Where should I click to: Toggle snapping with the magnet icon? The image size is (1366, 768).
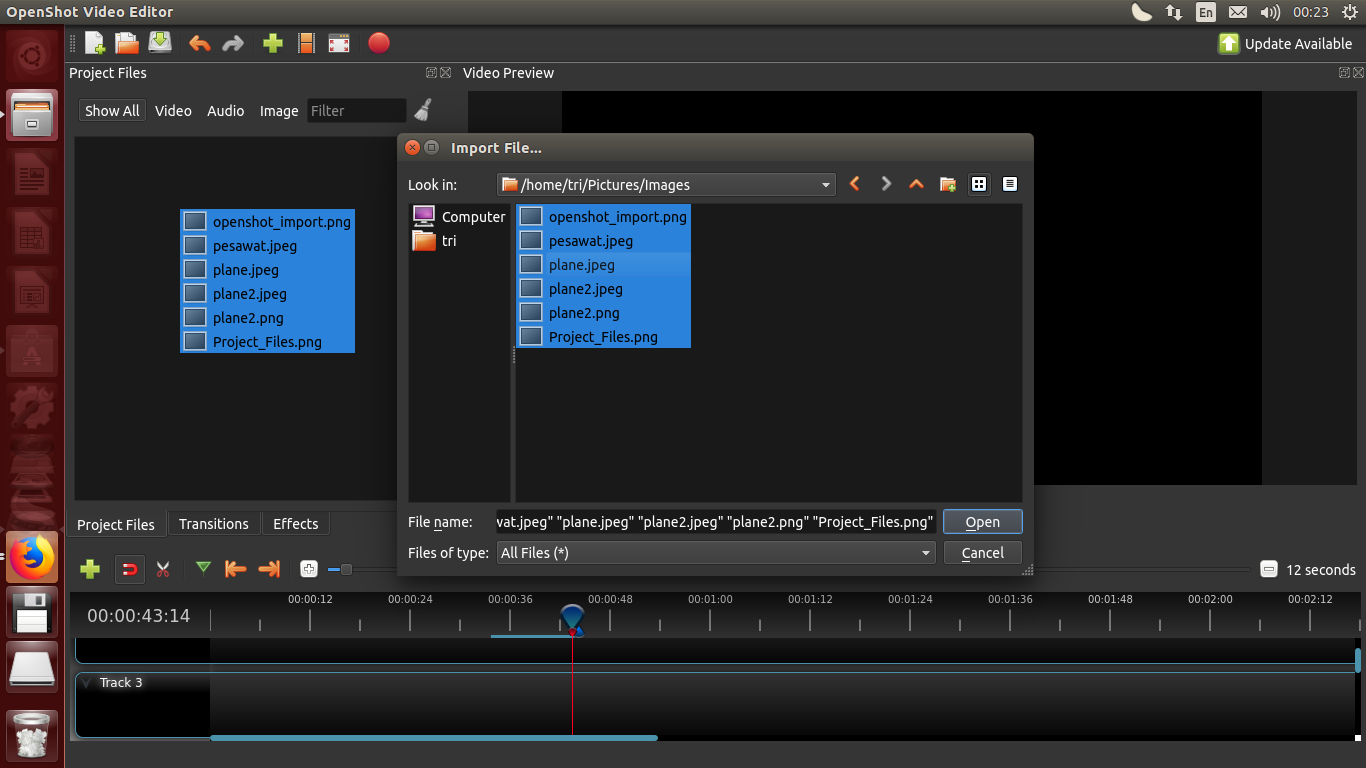coord(129,569)
